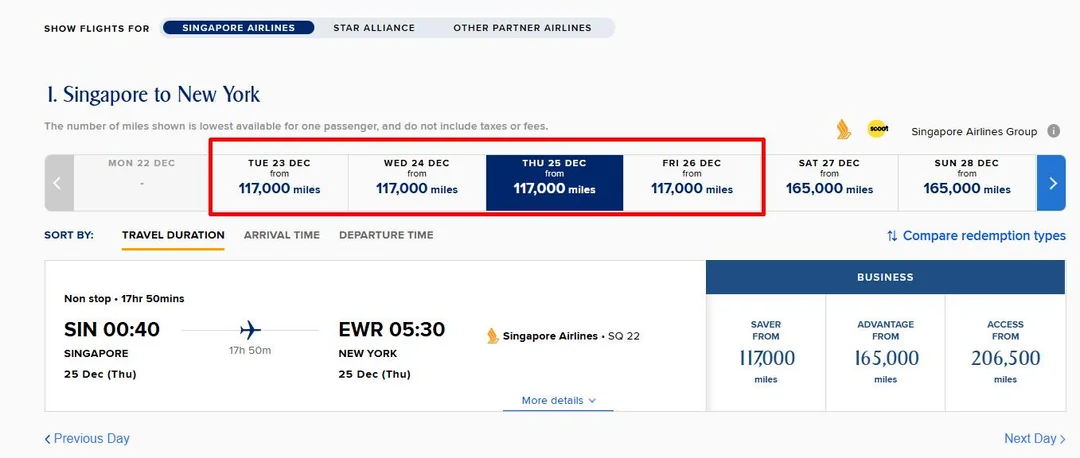Click the SQ 22 airline logo icon

(492, 336)
